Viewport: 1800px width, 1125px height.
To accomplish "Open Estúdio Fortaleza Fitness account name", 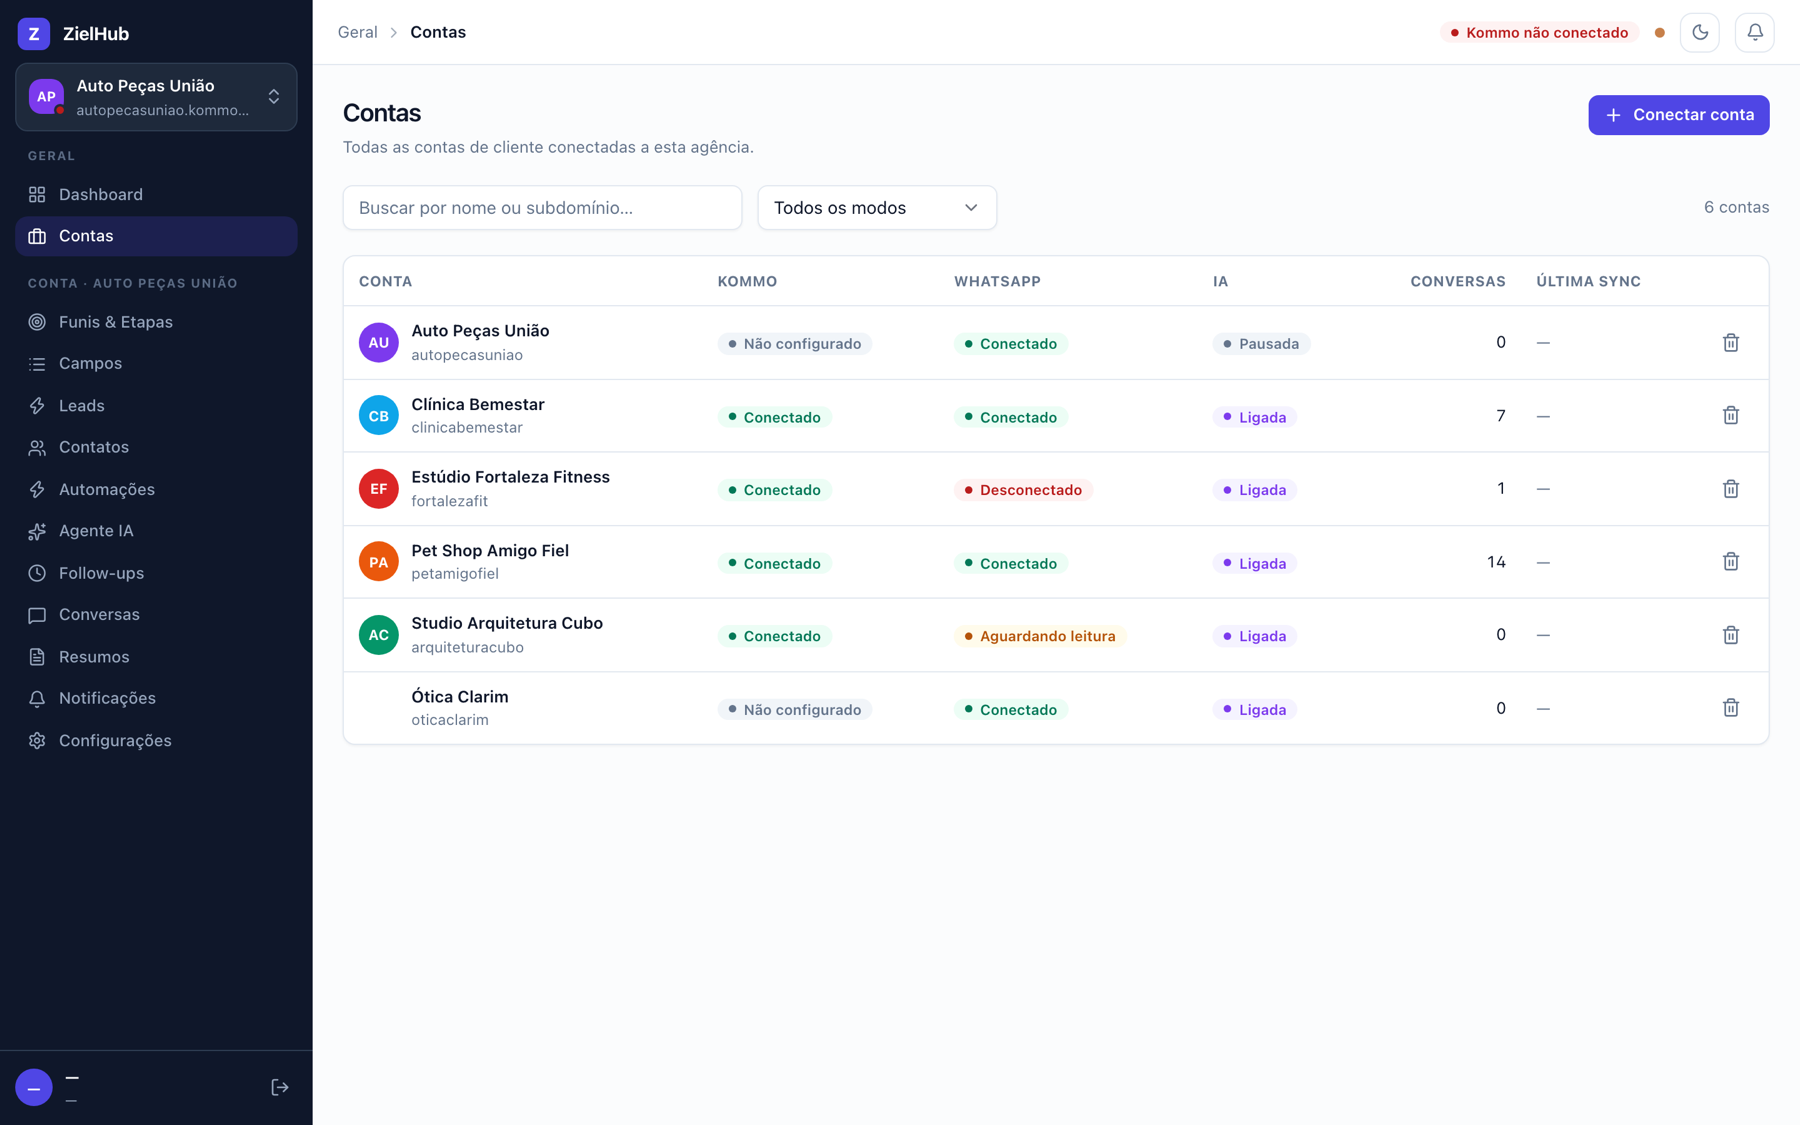I will [510, 477].
